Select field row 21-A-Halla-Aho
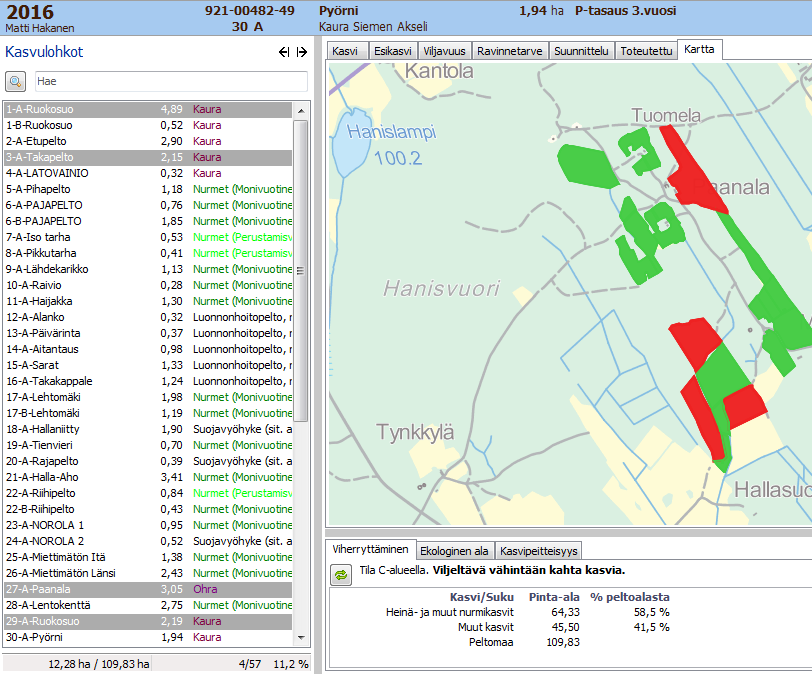812x674 pixels. click(x=148, y=478)
